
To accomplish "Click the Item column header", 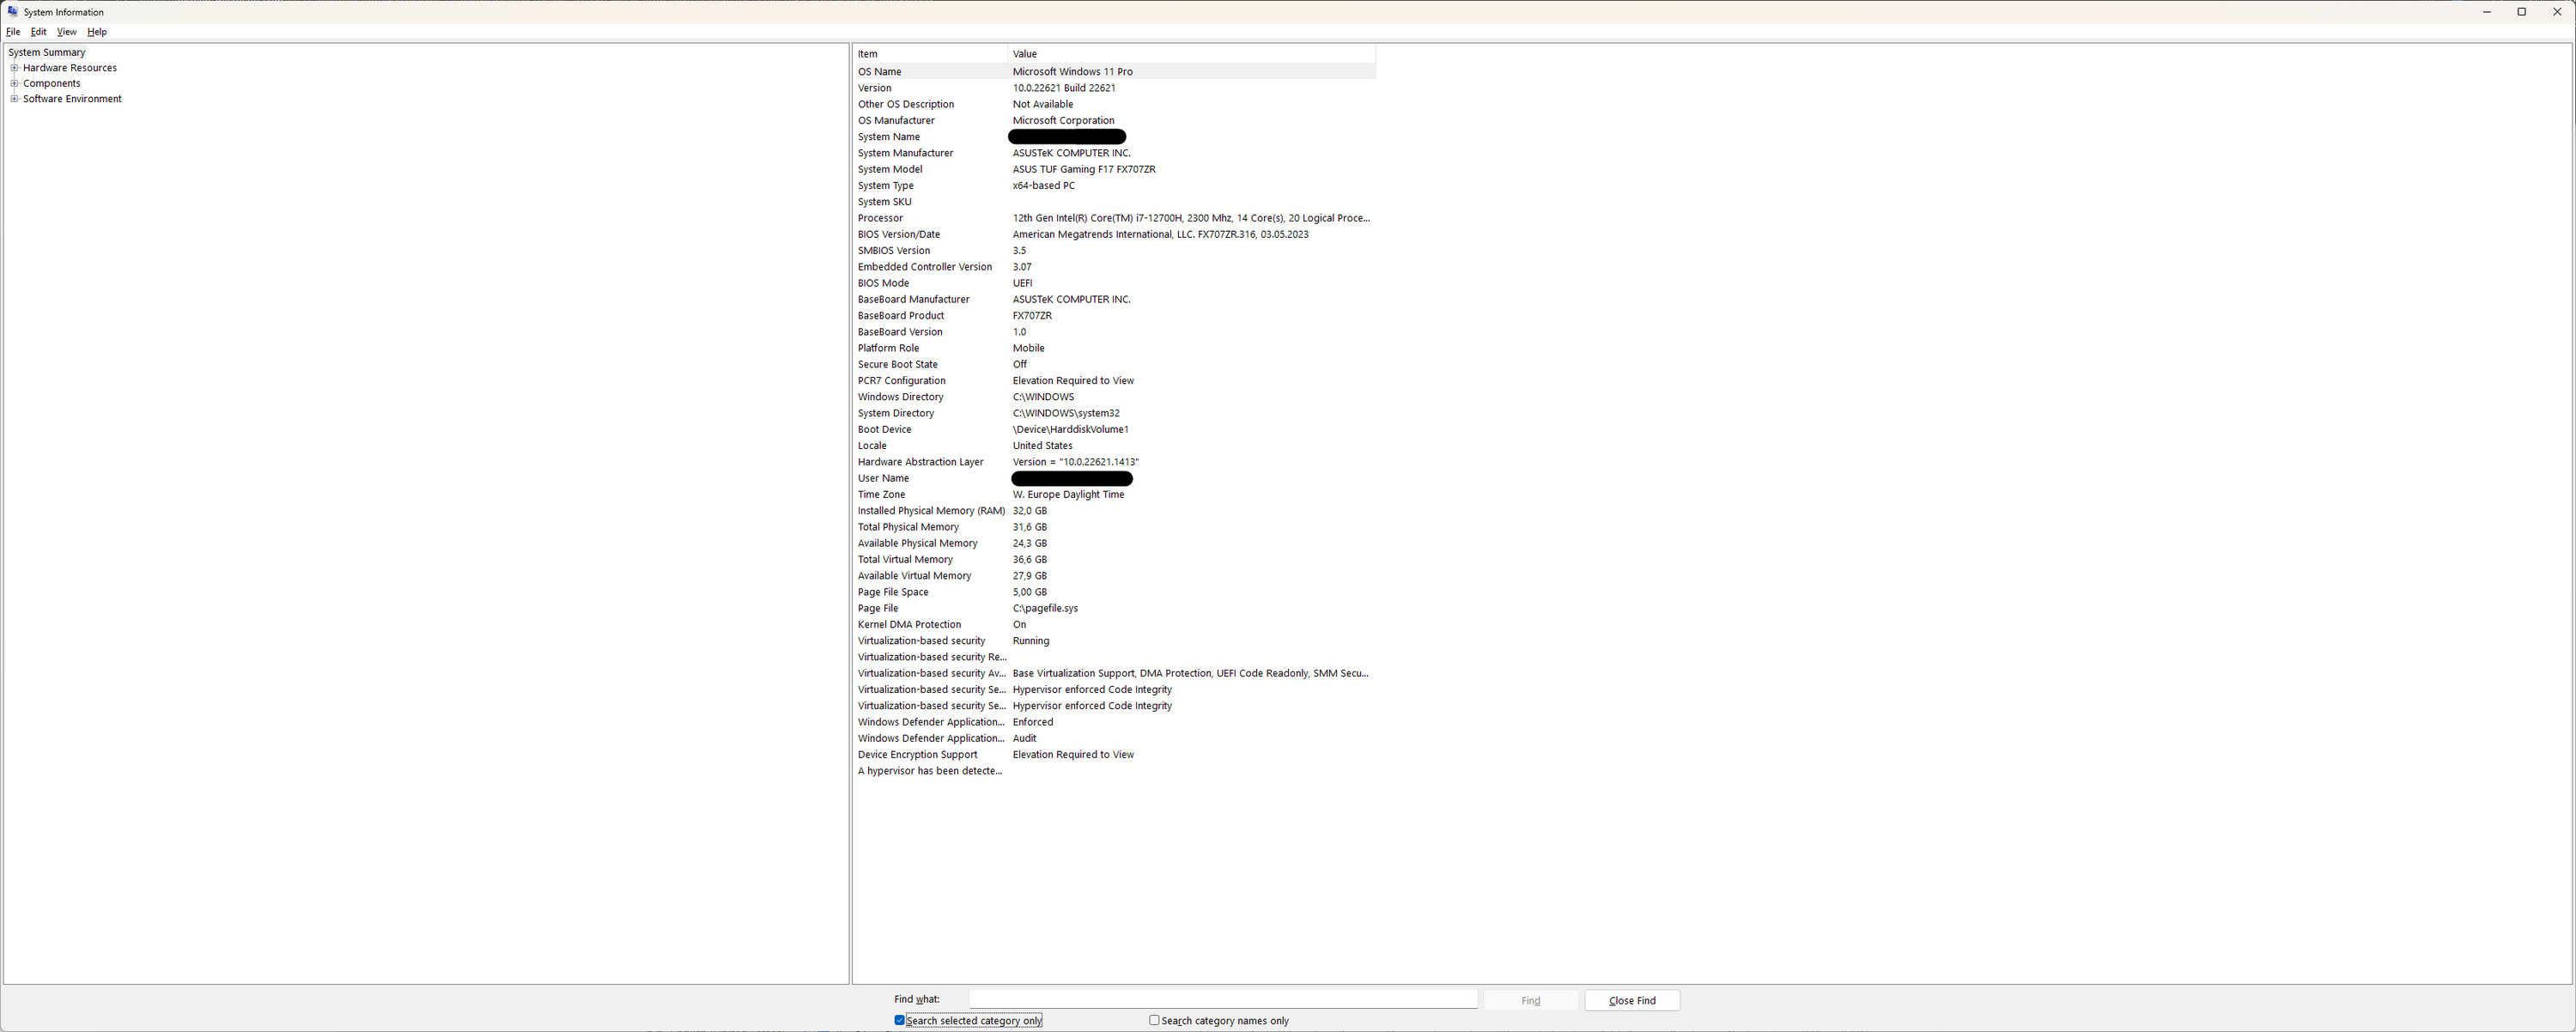I will click(930, 54).
